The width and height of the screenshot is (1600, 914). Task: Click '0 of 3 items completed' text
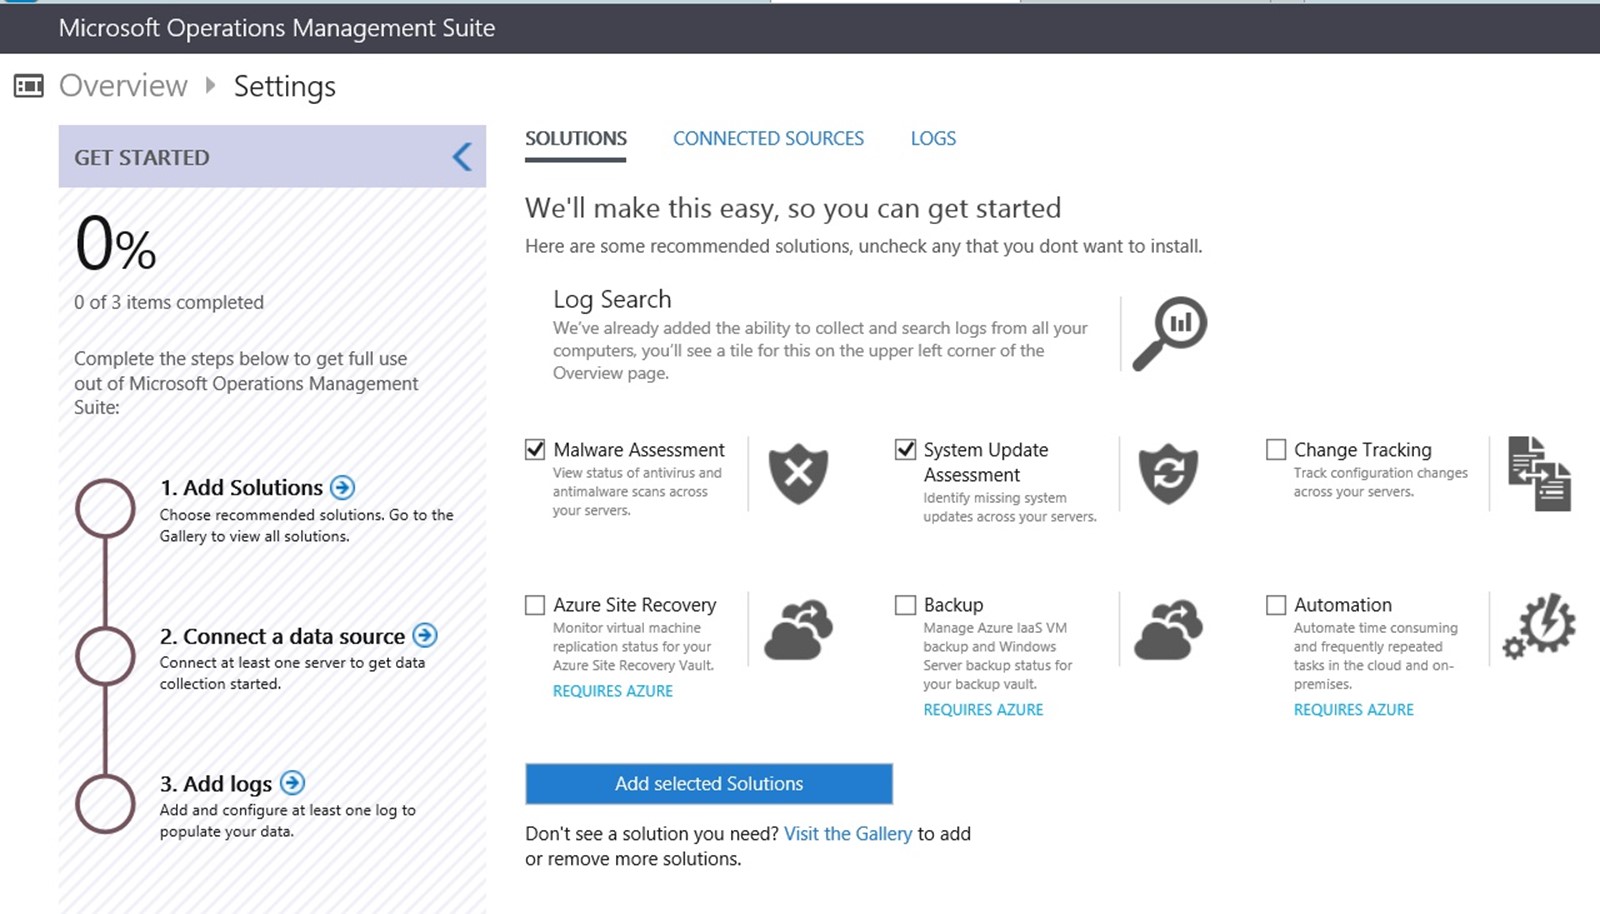pos(169,302)
